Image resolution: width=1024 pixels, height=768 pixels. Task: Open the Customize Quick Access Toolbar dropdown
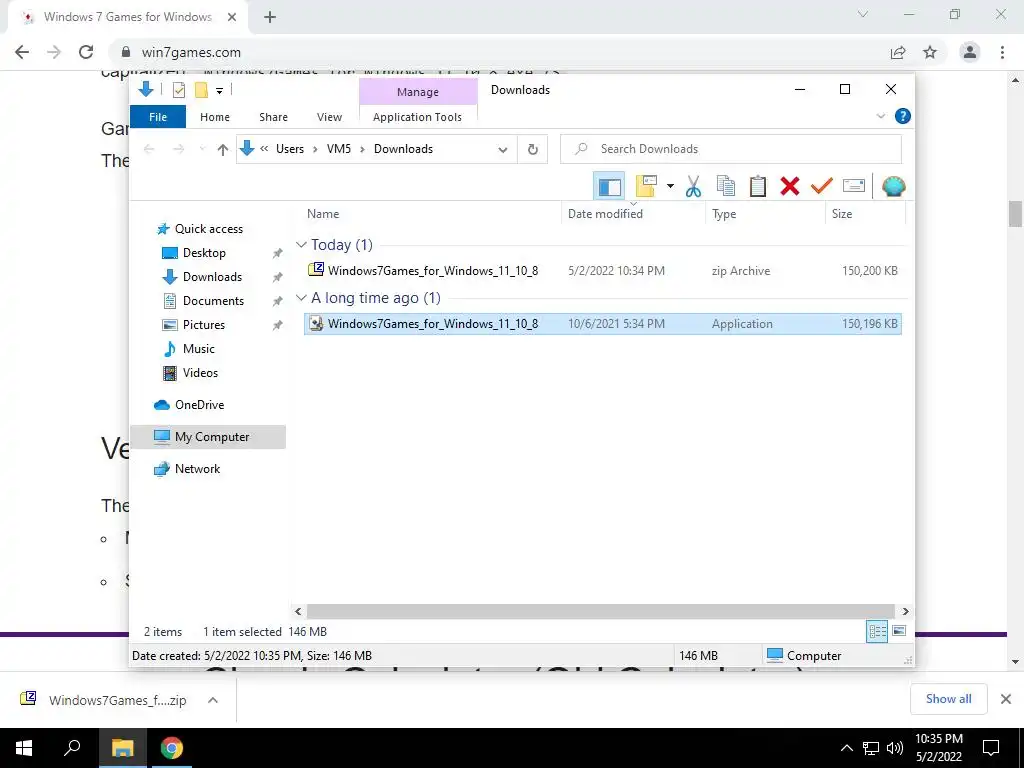(x=219, y=91)
